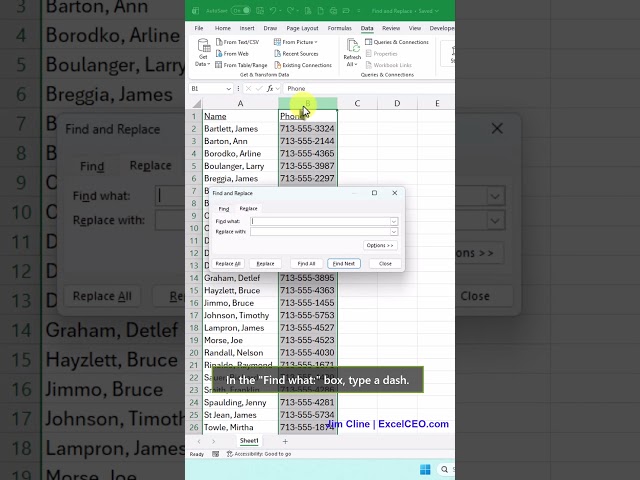Click the confirm checkmark in formula bar
Image resolution: width=640 pixels, height=480 pixels.
[259, 89]
